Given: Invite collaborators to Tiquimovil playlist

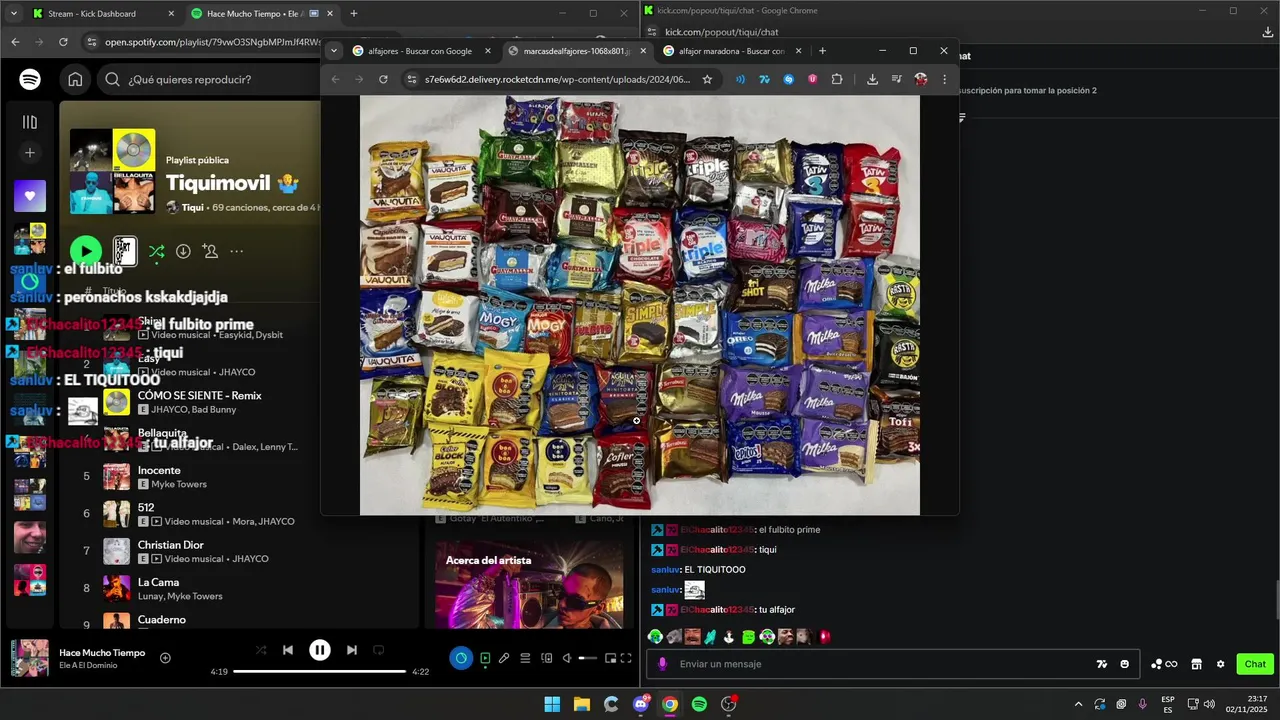Looking at the screenshot, I should coord(210,251).
